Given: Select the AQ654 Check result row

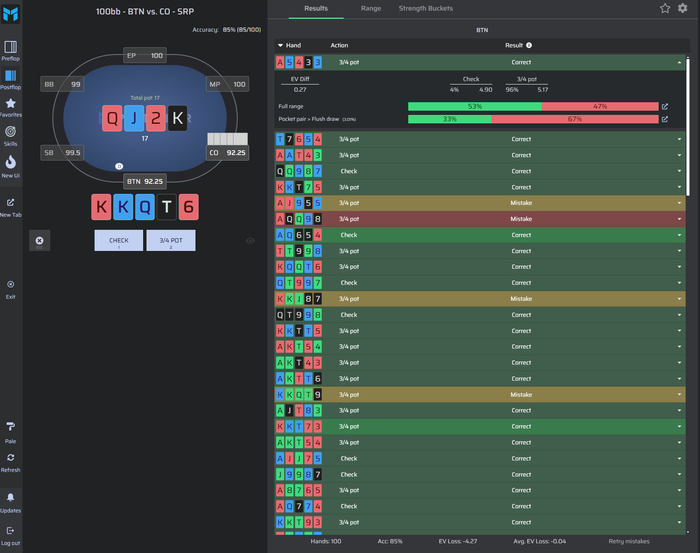Looking at the screenshot, I should [x=480, y=235].
